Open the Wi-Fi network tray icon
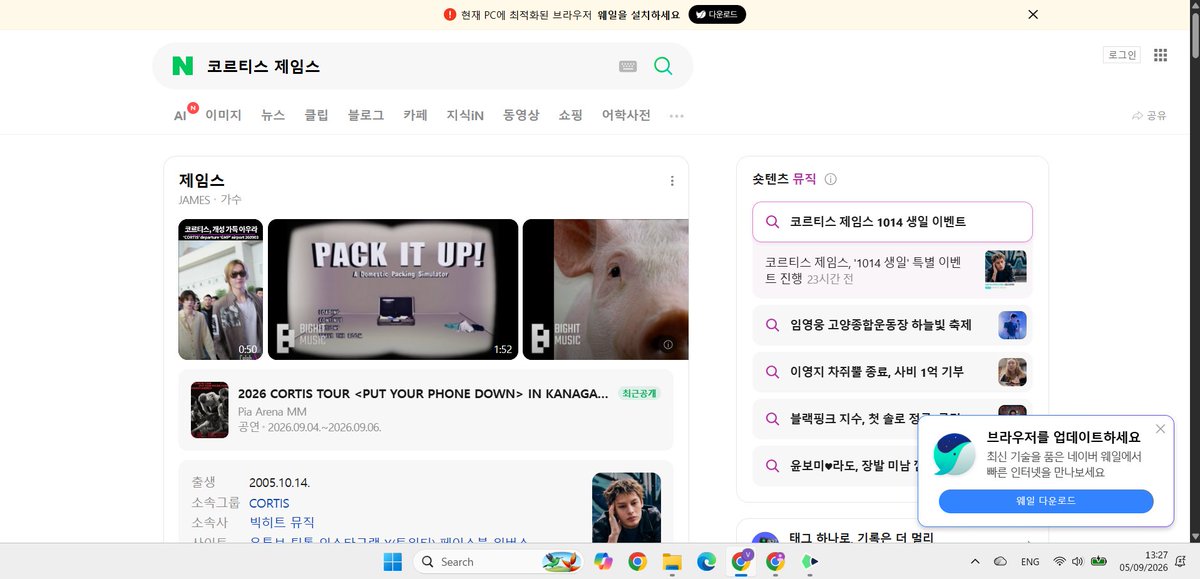Image resolution: width=1200 pixels, height=579 pixels. coord(1060,562)
